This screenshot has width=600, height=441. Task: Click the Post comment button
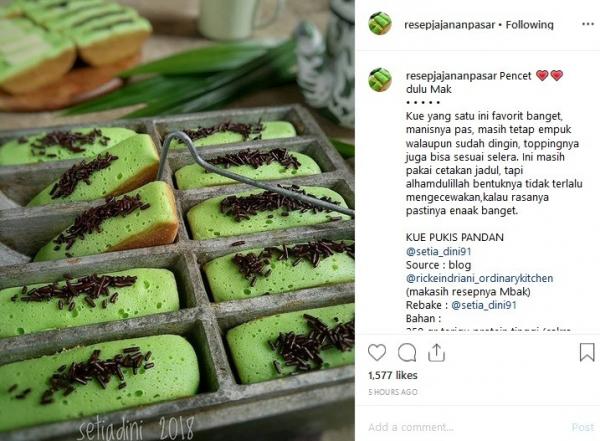583,427
